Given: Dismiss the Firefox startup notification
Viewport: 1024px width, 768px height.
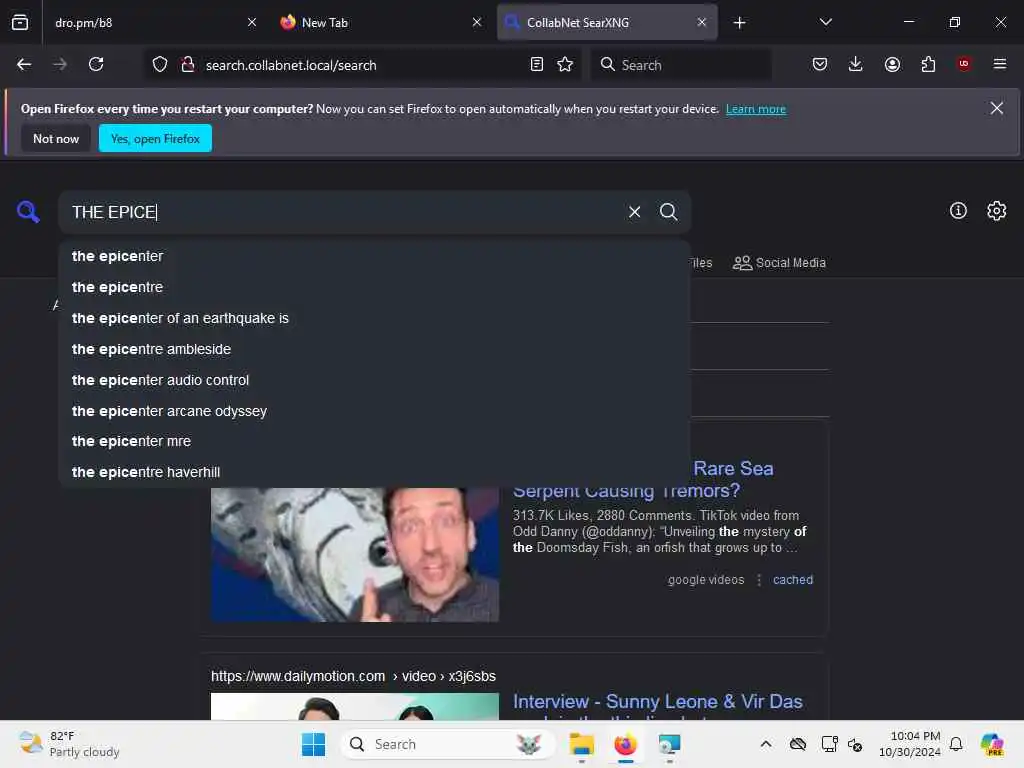Looking at the screenshot, I should (x=997, y=108).
